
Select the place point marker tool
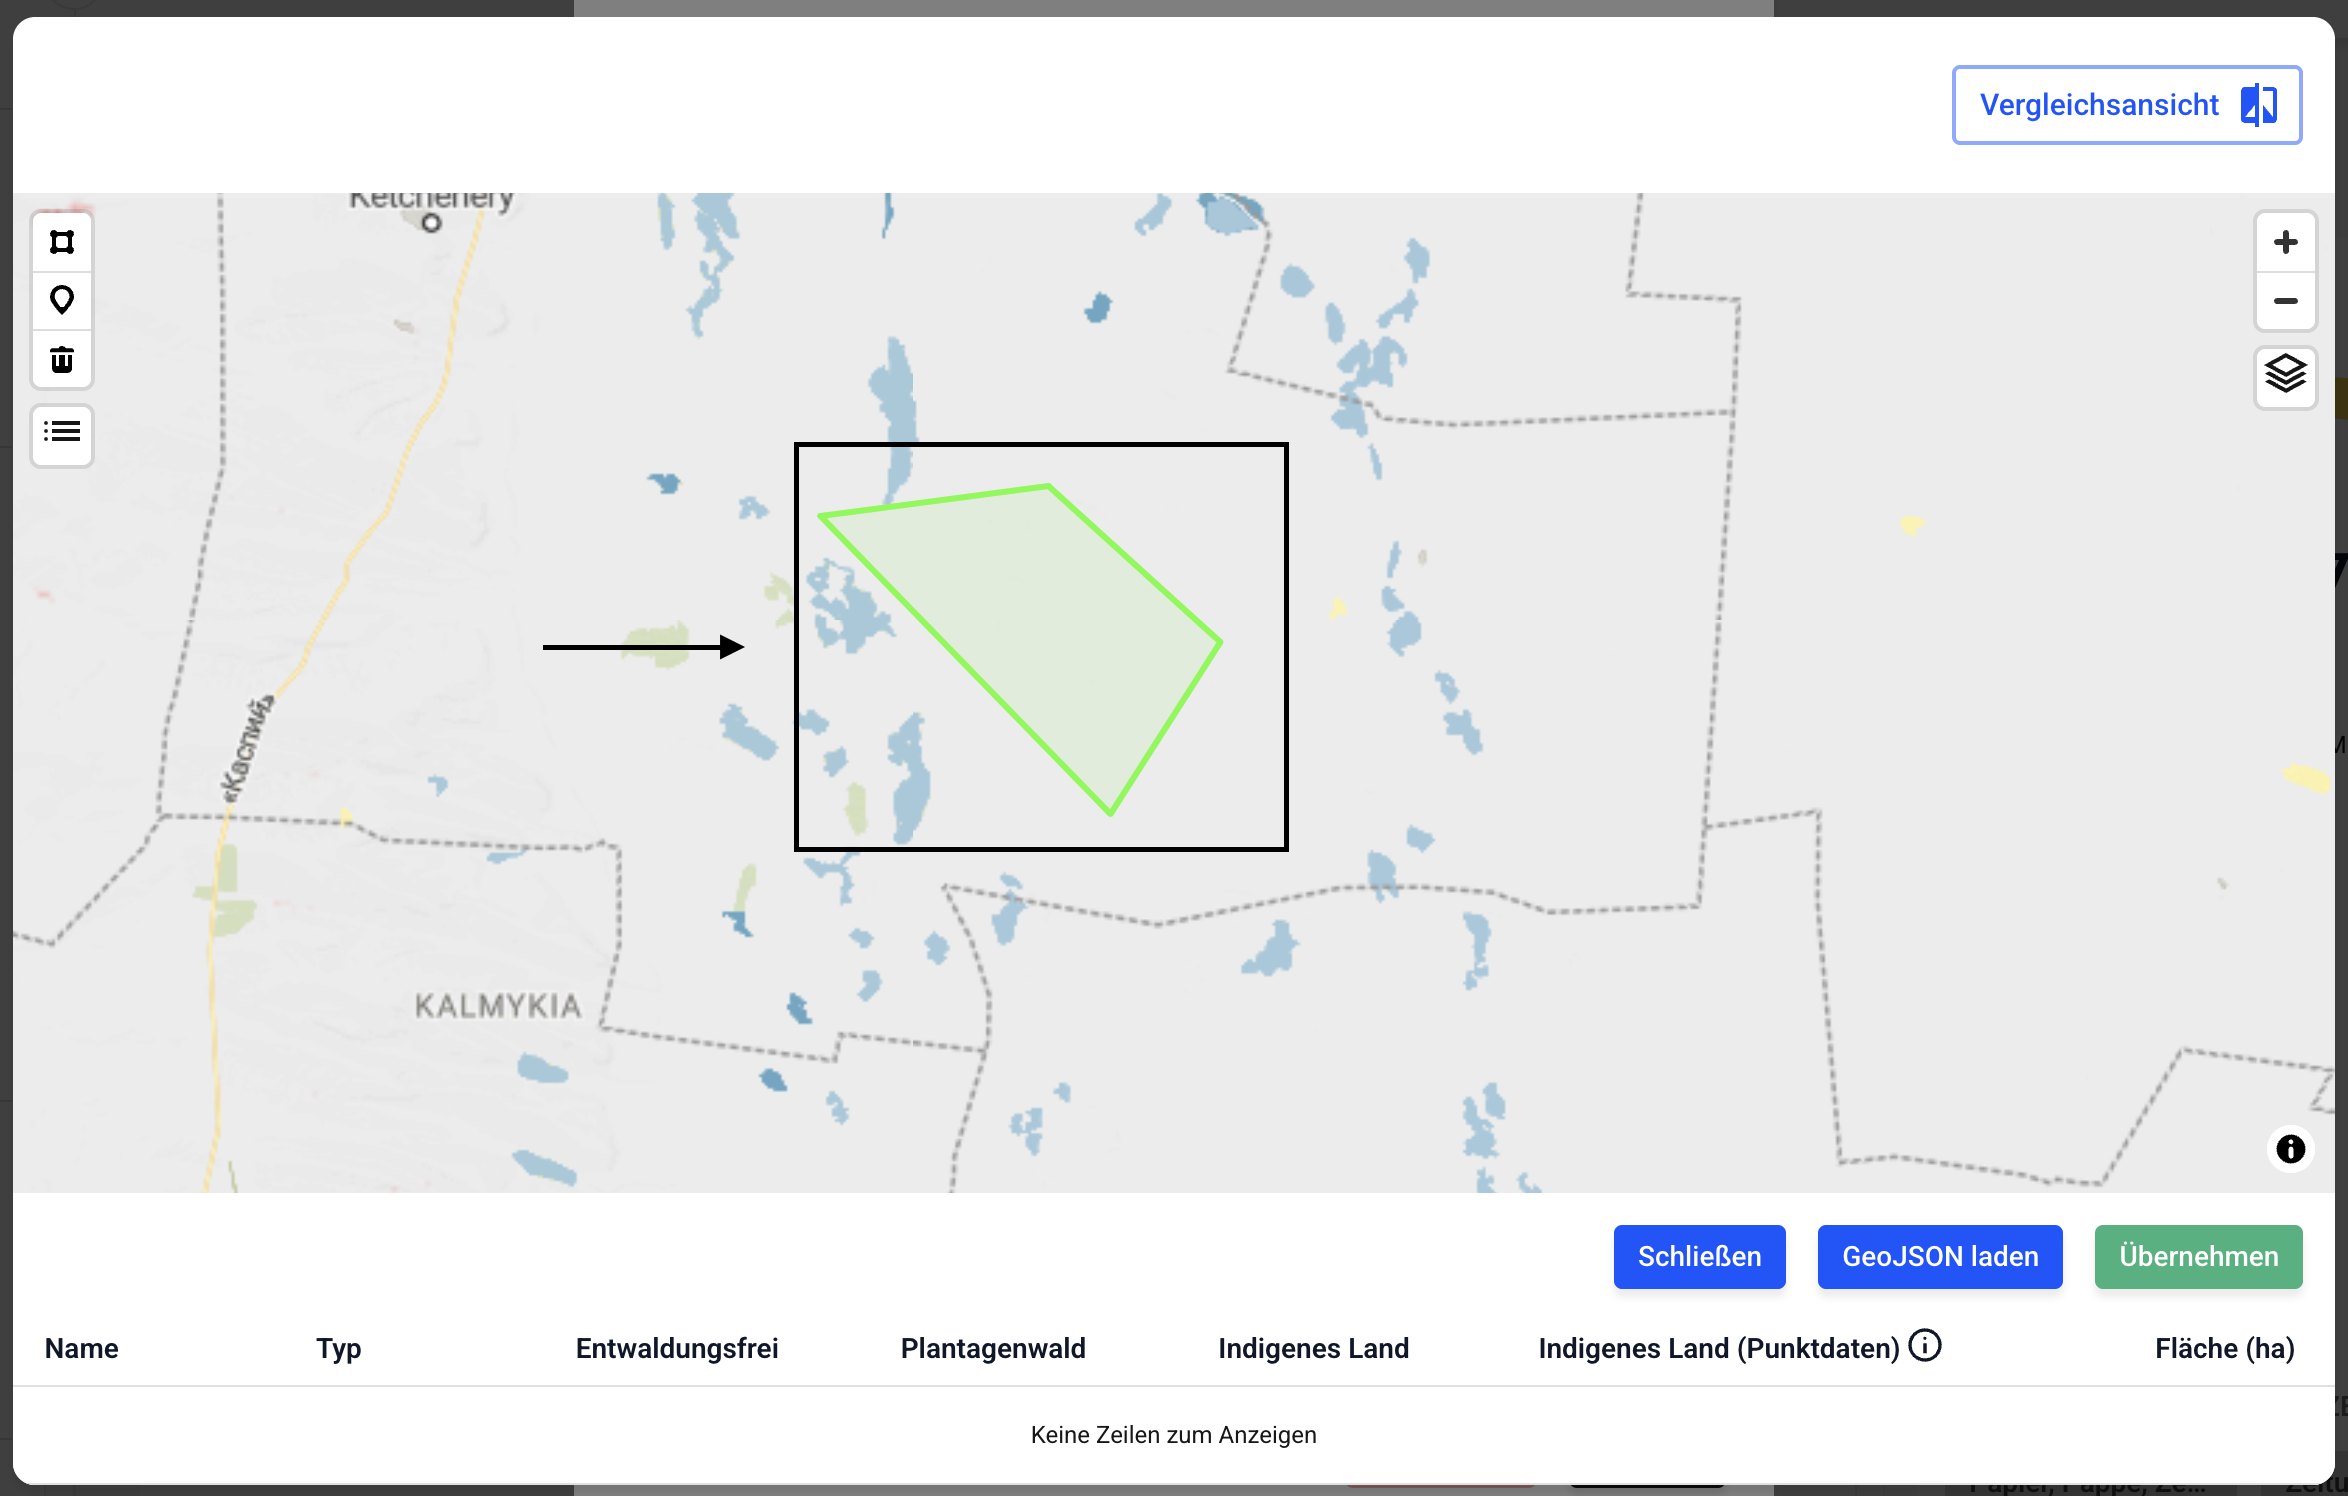(62, 300)
